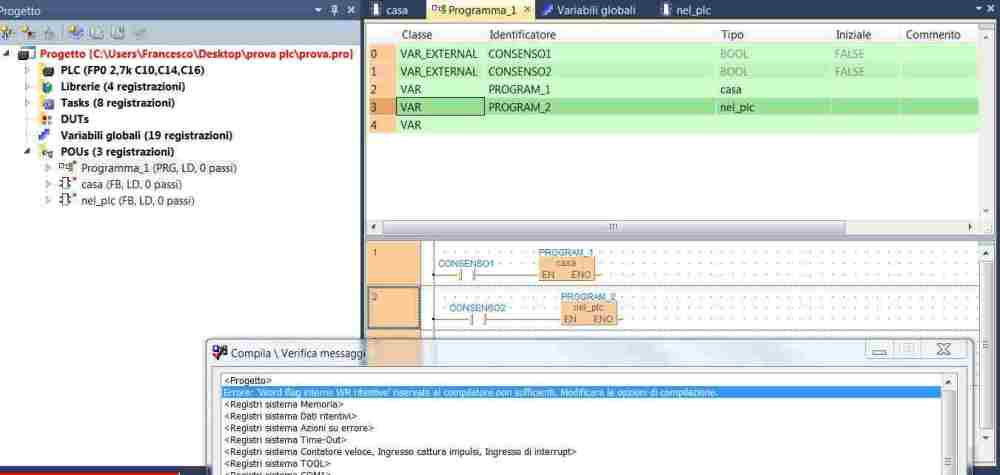Close the Programma_1 tab

[x=526, y=9]
